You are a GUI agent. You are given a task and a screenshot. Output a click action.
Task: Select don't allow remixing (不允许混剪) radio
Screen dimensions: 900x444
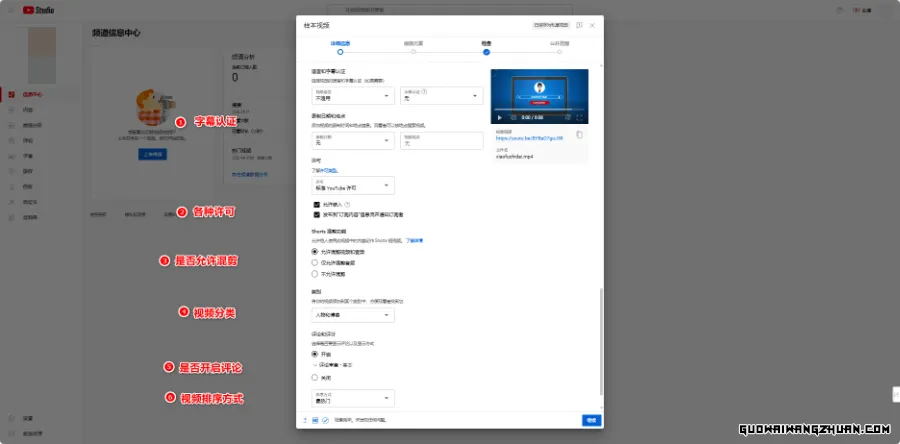[314, 274]
